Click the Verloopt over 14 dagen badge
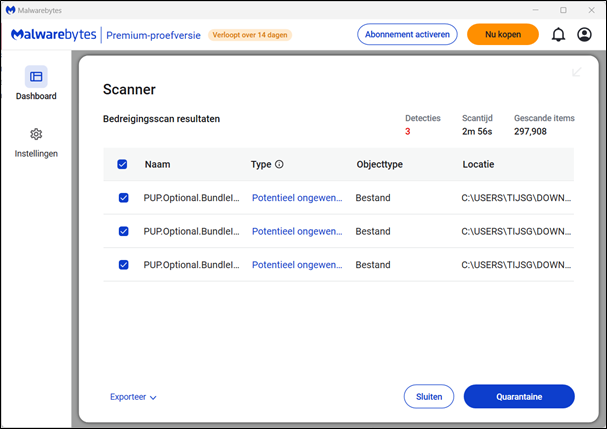Screen dimensions: 607x429 250,35
